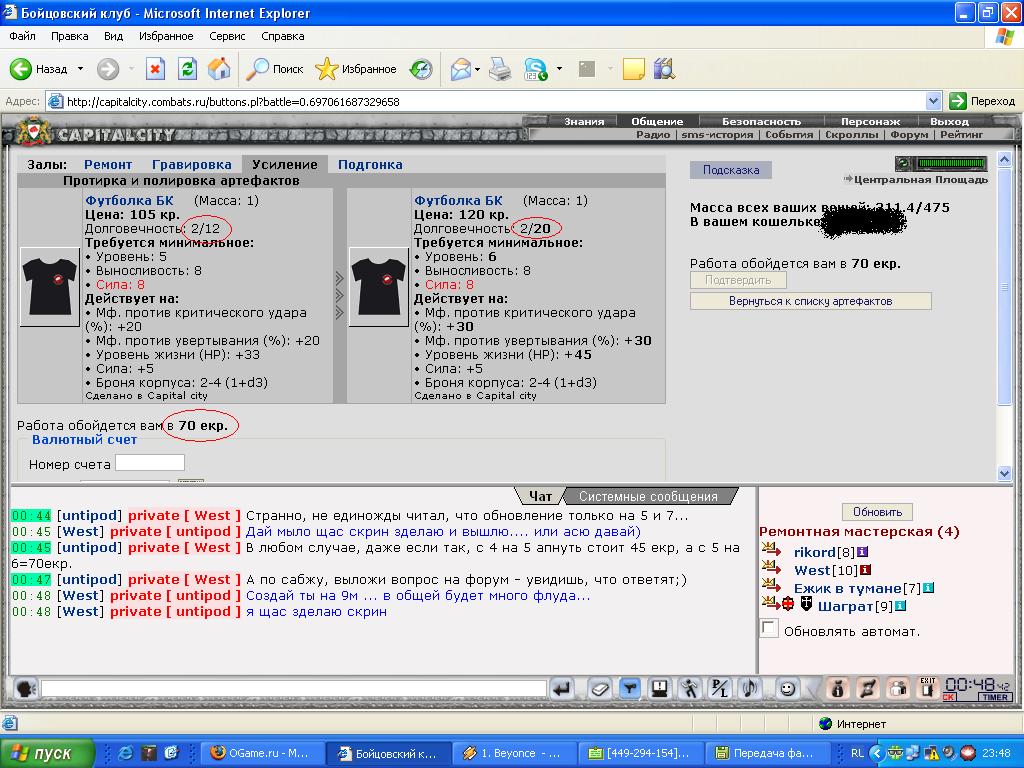The image size is (1024, 768).
Task: Switch to the Ремонт hall tab
Action: tap(108, 165)
